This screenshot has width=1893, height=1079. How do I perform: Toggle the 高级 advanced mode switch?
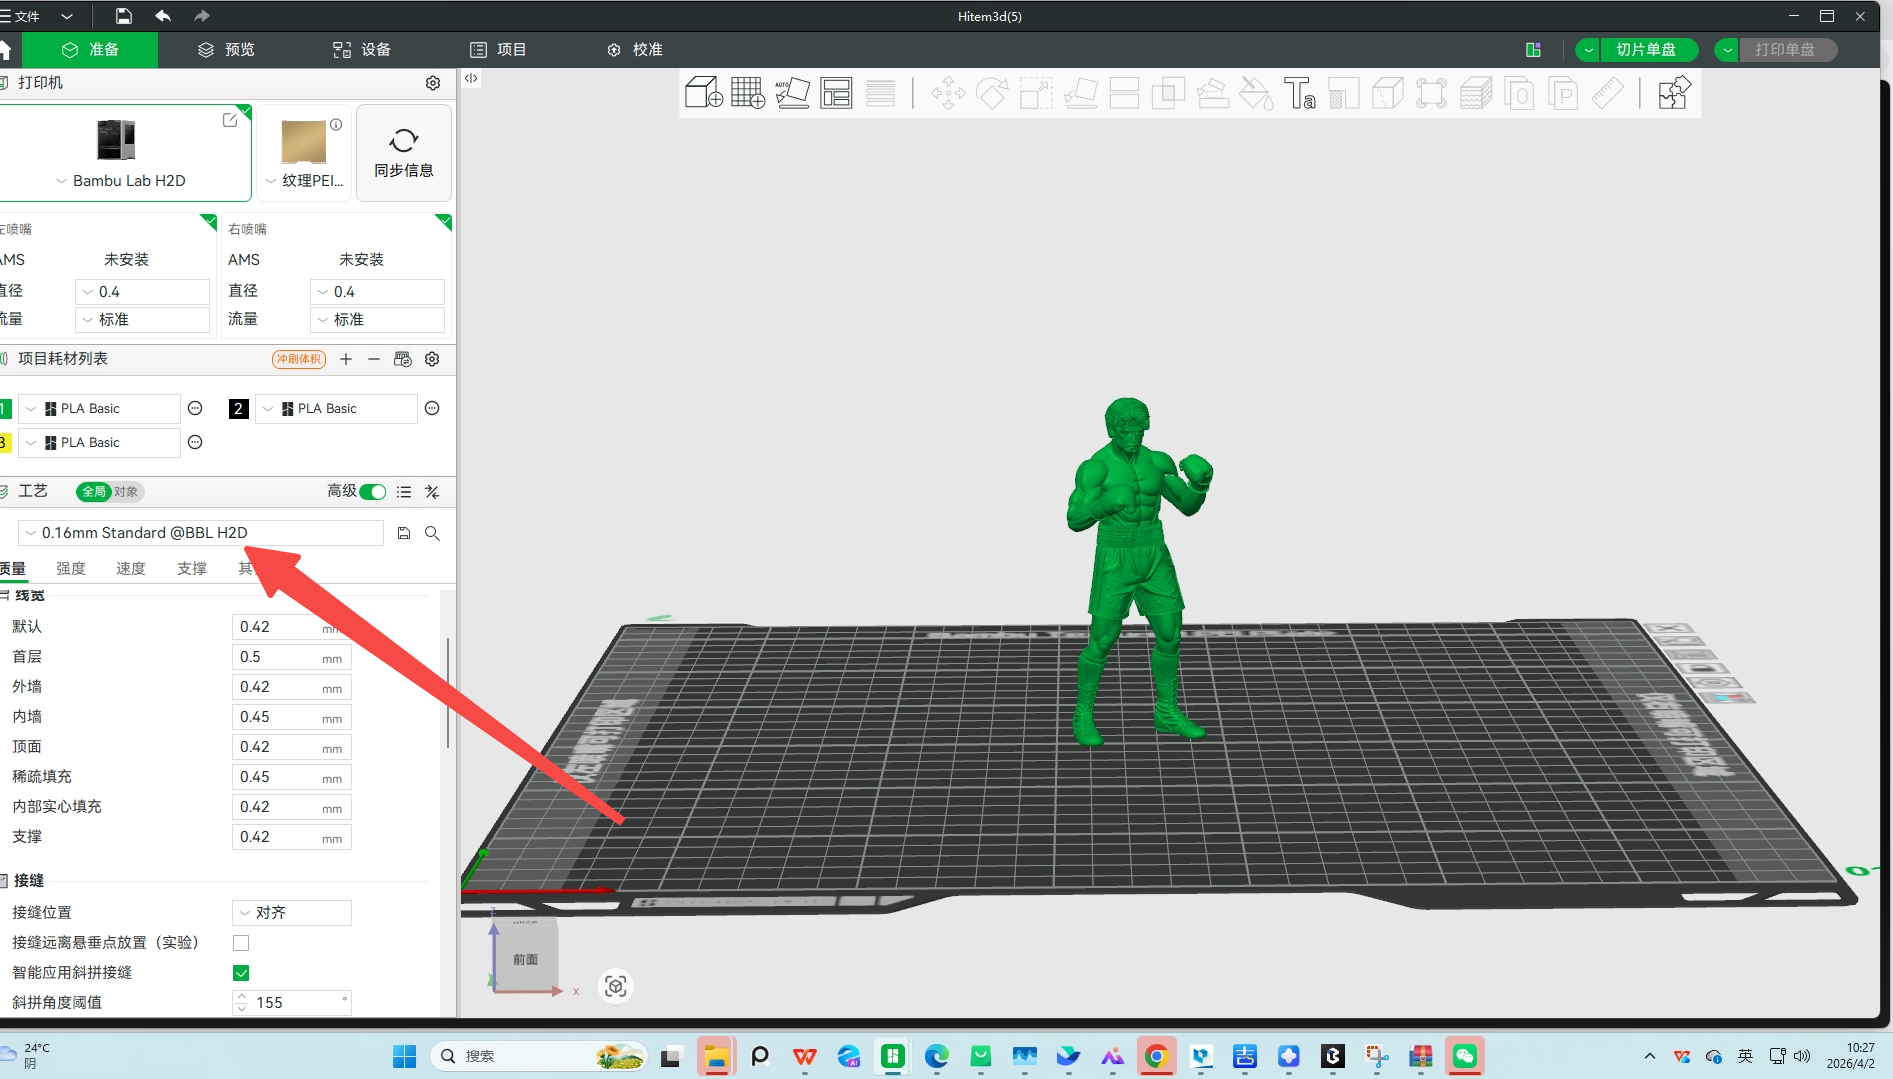pyautogui.click(x=373, y=491)
